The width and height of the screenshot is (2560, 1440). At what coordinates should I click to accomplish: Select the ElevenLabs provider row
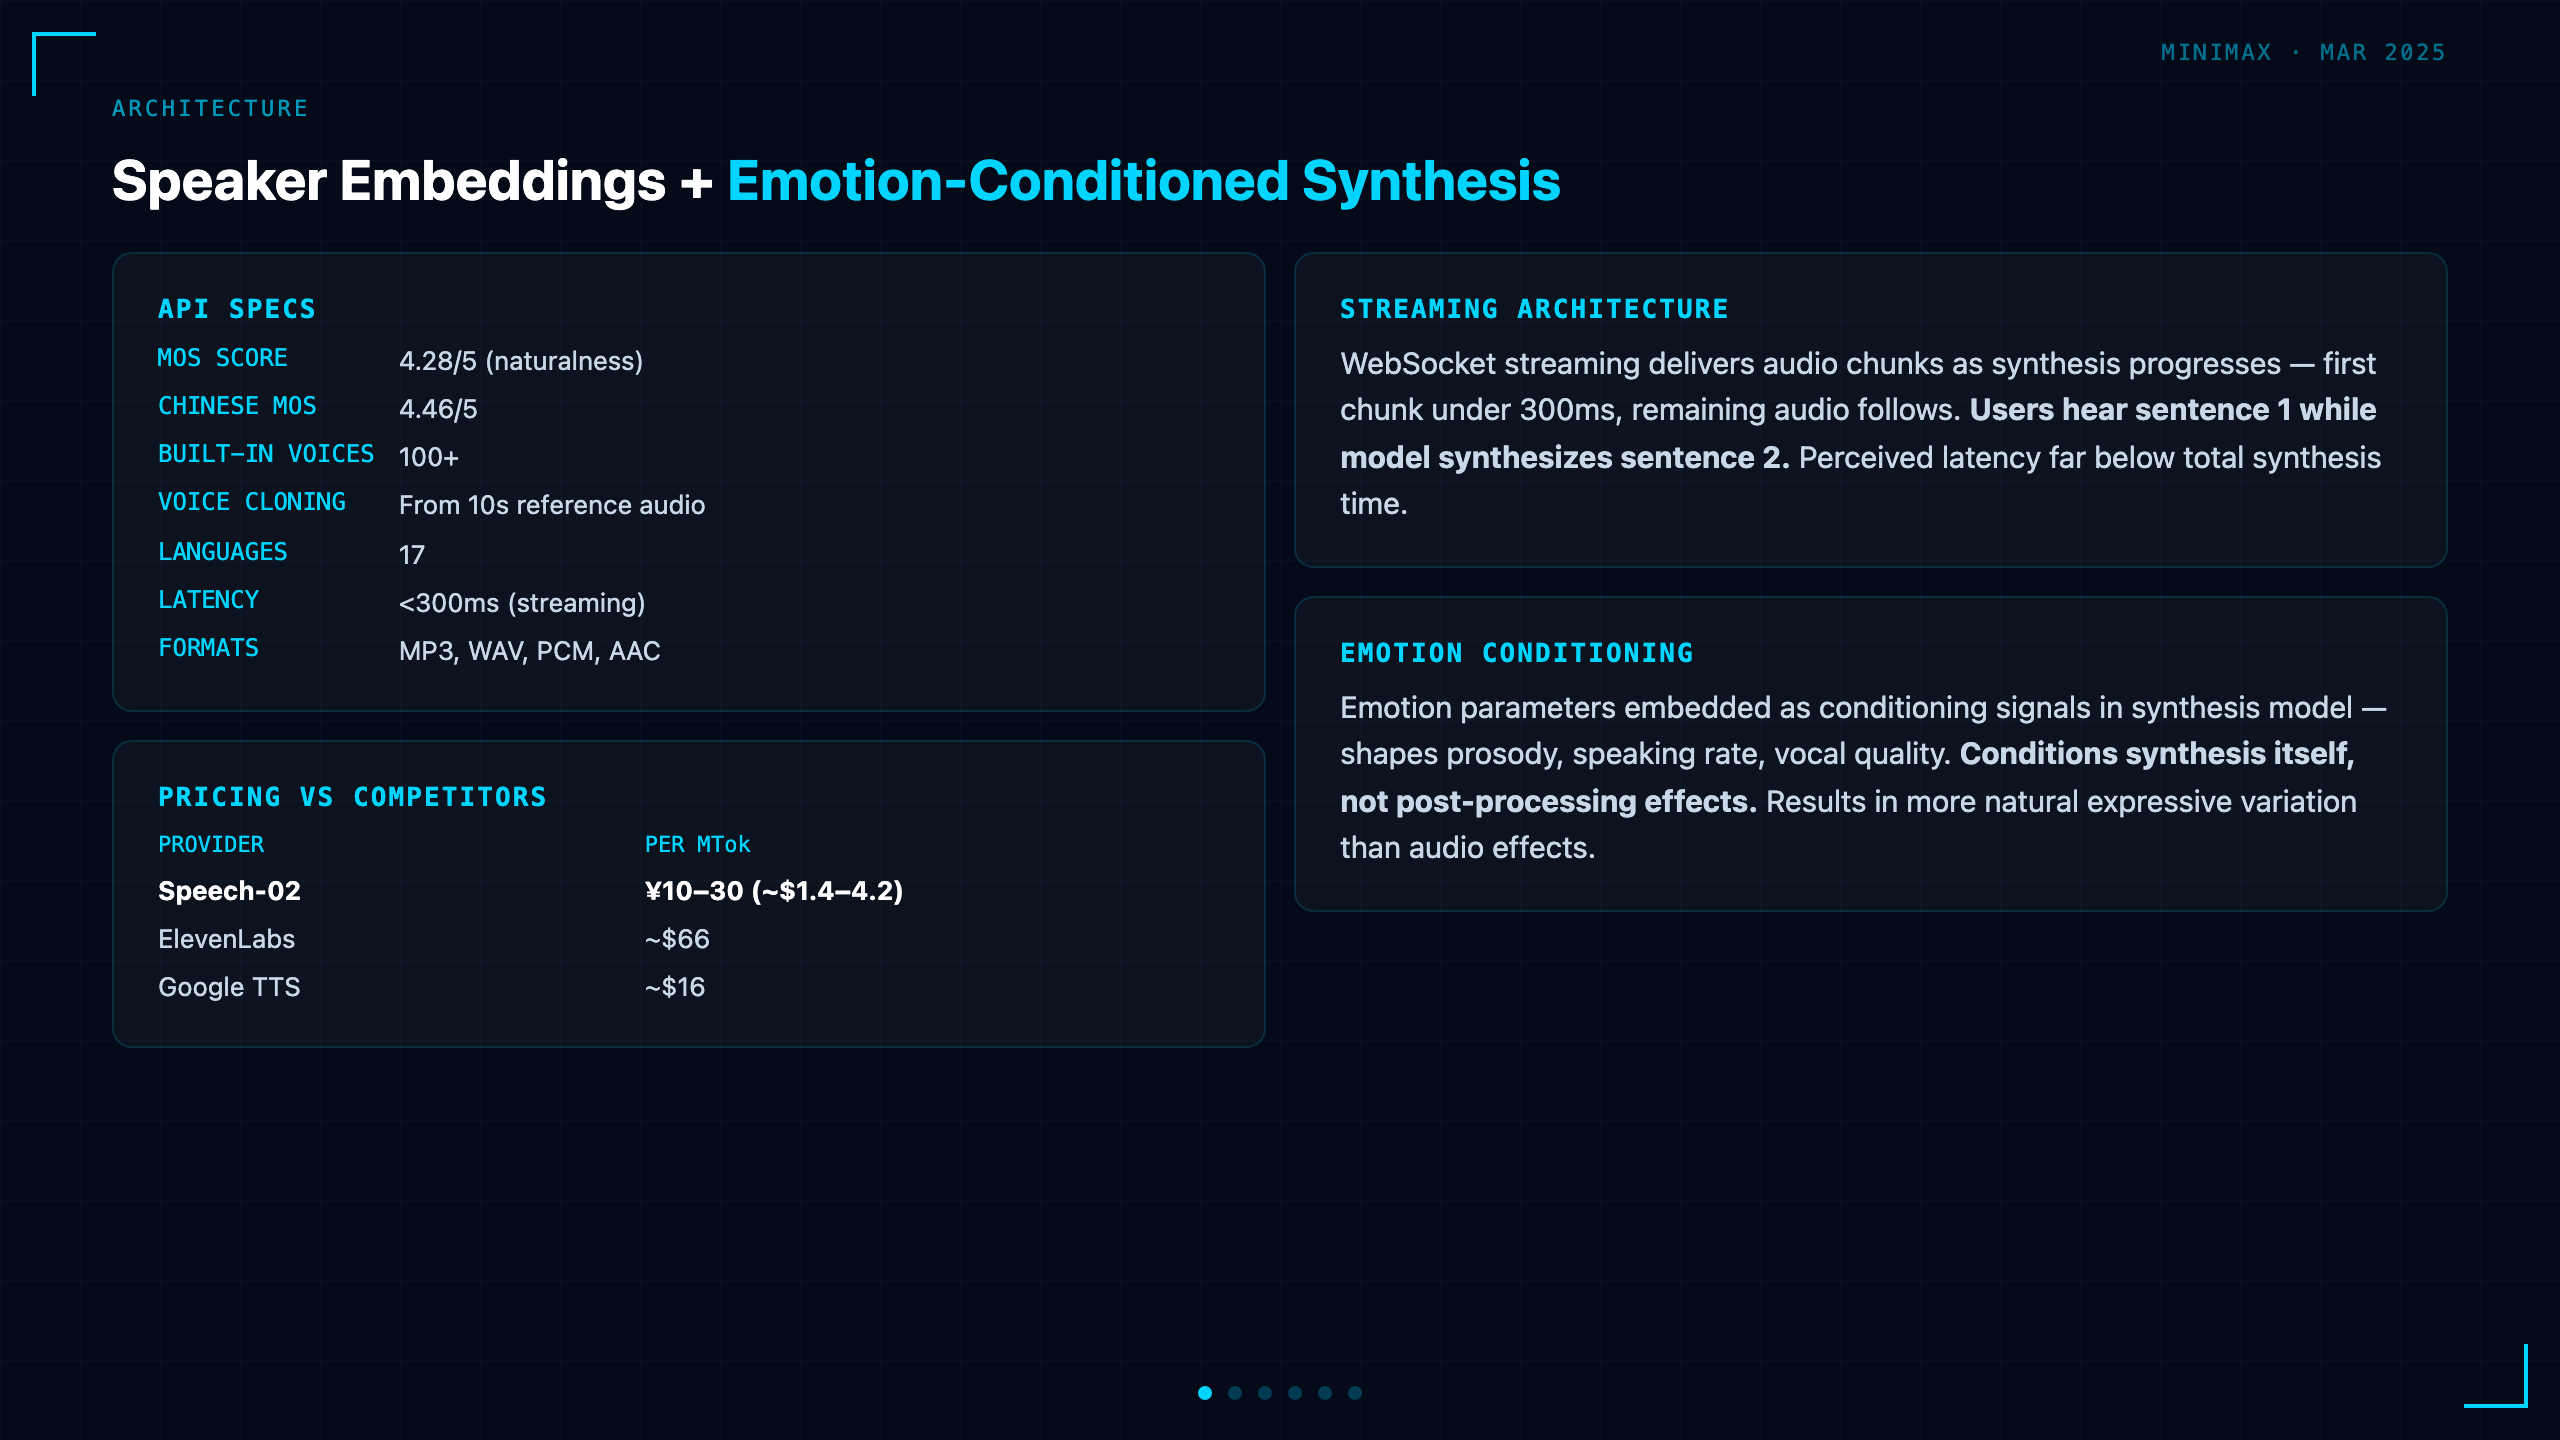(688, 939)
